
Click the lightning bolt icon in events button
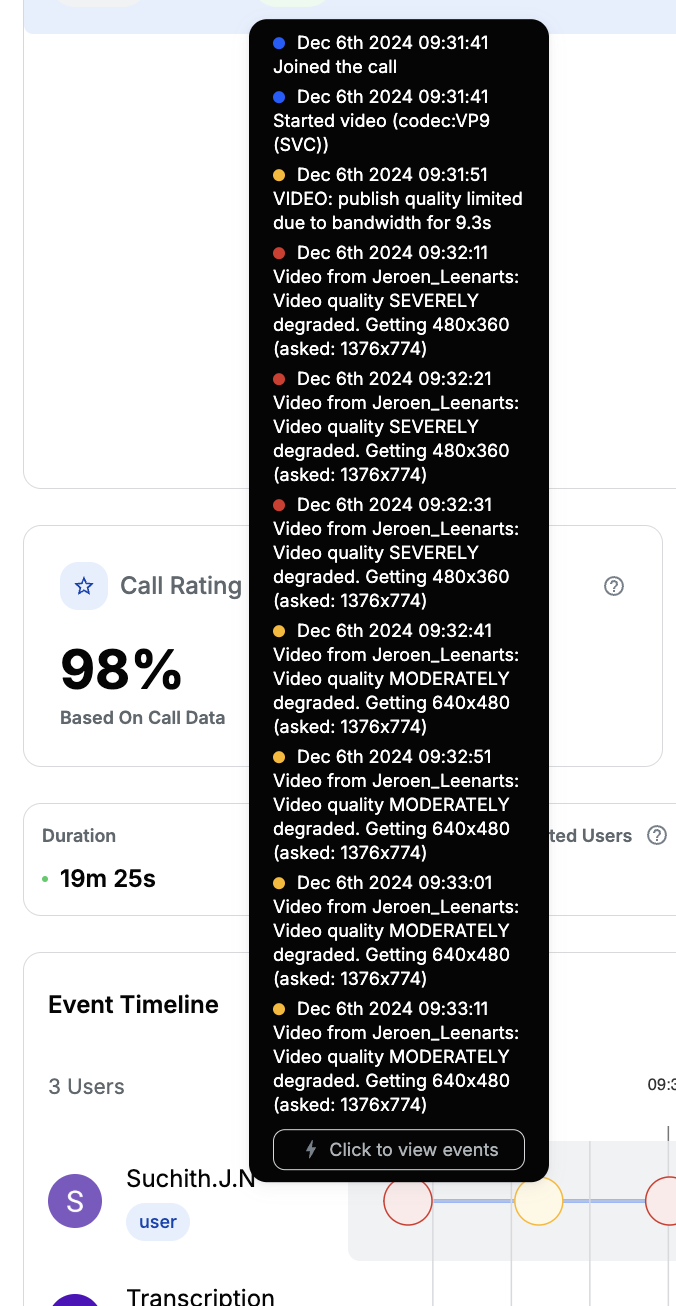311,1150
